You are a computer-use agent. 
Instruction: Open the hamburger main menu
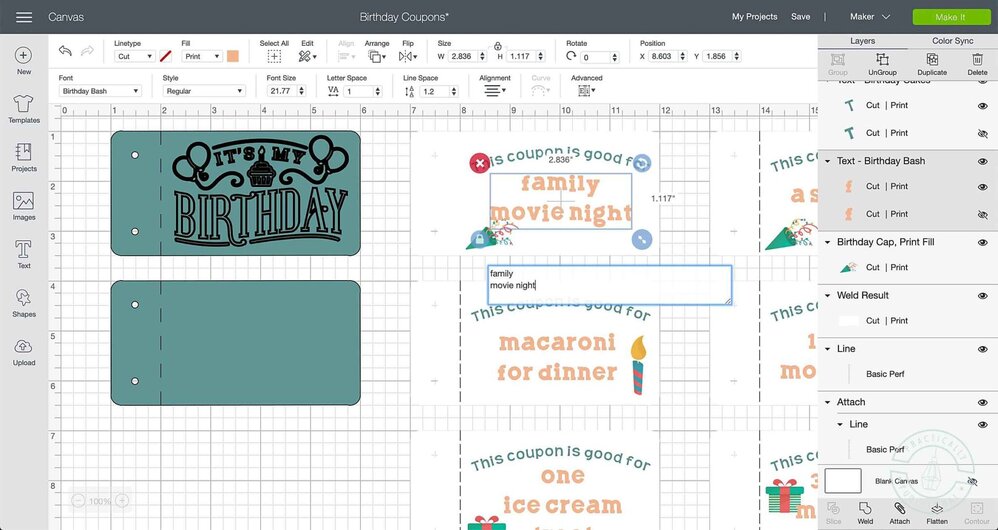(24, 17)
